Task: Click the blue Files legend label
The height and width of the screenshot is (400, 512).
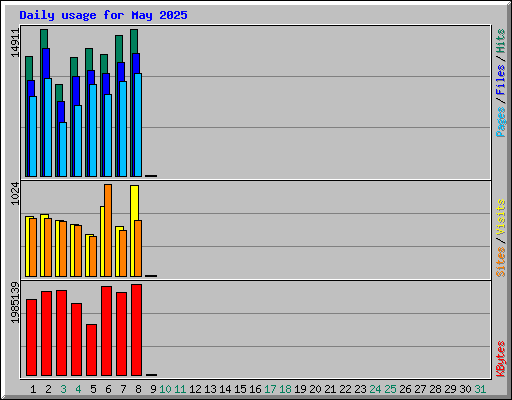Action: coord(501,80)
